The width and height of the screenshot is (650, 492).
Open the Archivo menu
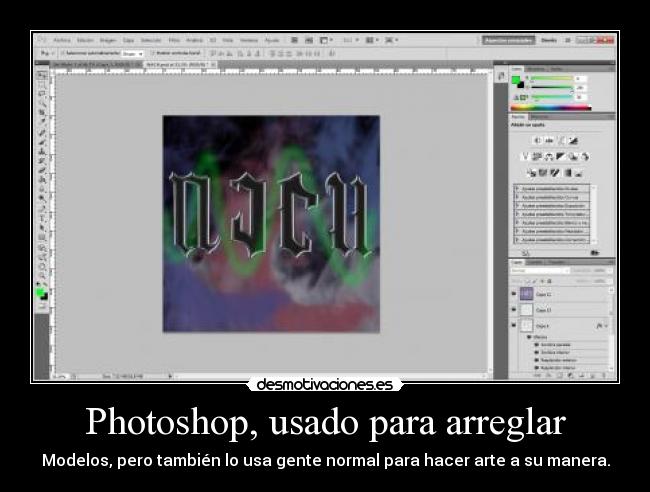pyautogui.click(x=62, y=40)
